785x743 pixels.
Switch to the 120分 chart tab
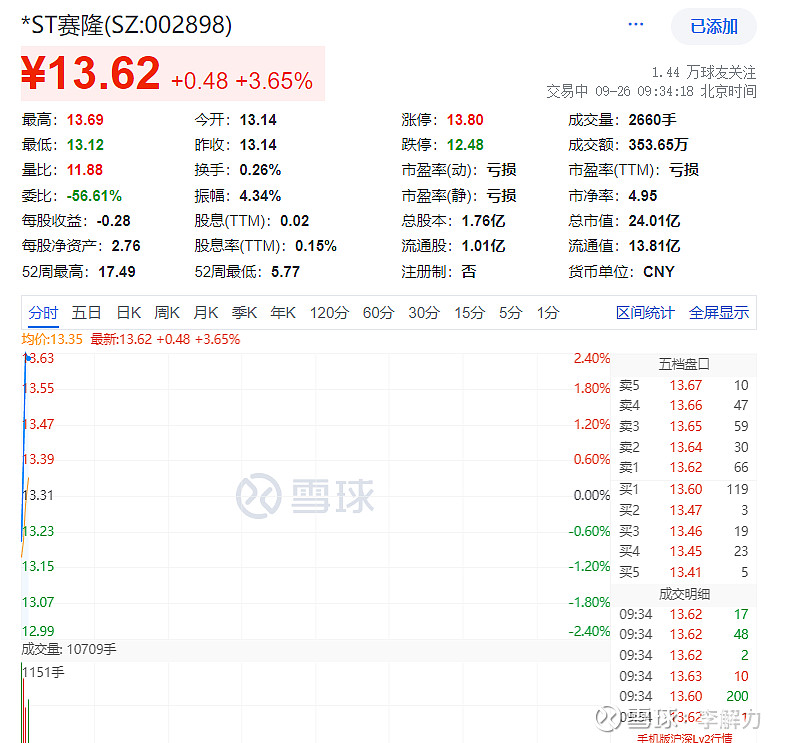329,313
